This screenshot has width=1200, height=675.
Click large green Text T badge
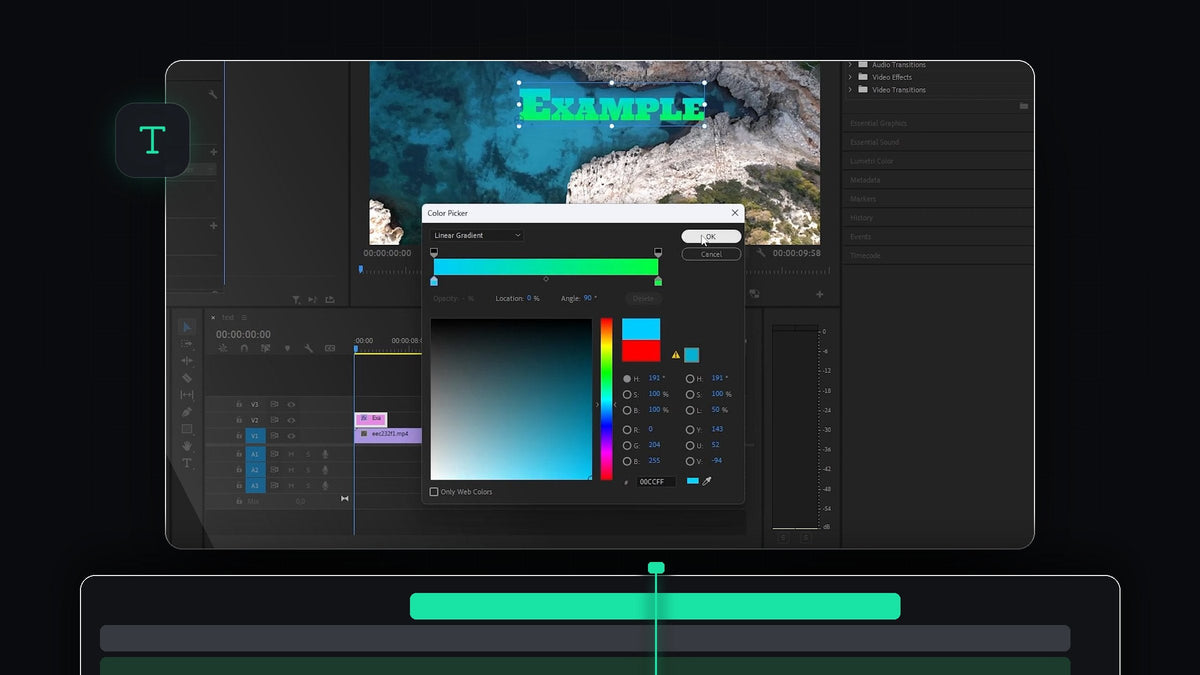(x=152, y=140)
